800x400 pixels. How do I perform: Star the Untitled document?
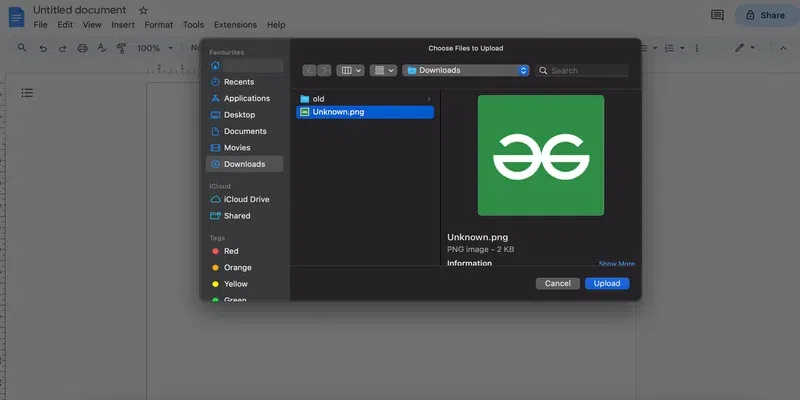click(143, 10)
